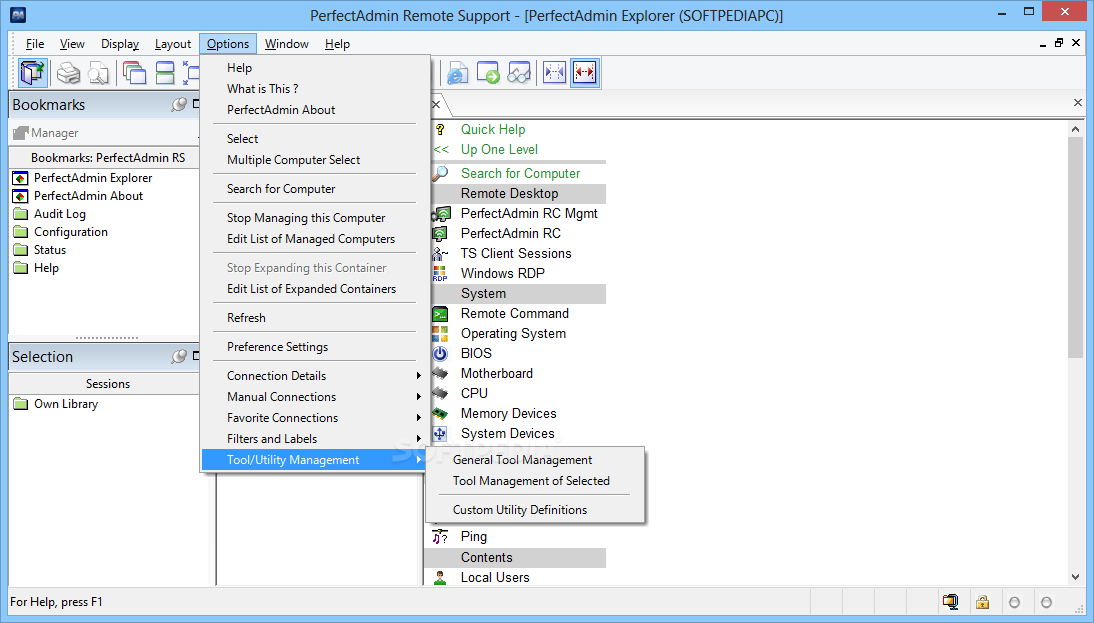The width and height of the screenshot is (1094, 623).
Task: Click the Motherboard chip icon
Action: click(440, 373)
